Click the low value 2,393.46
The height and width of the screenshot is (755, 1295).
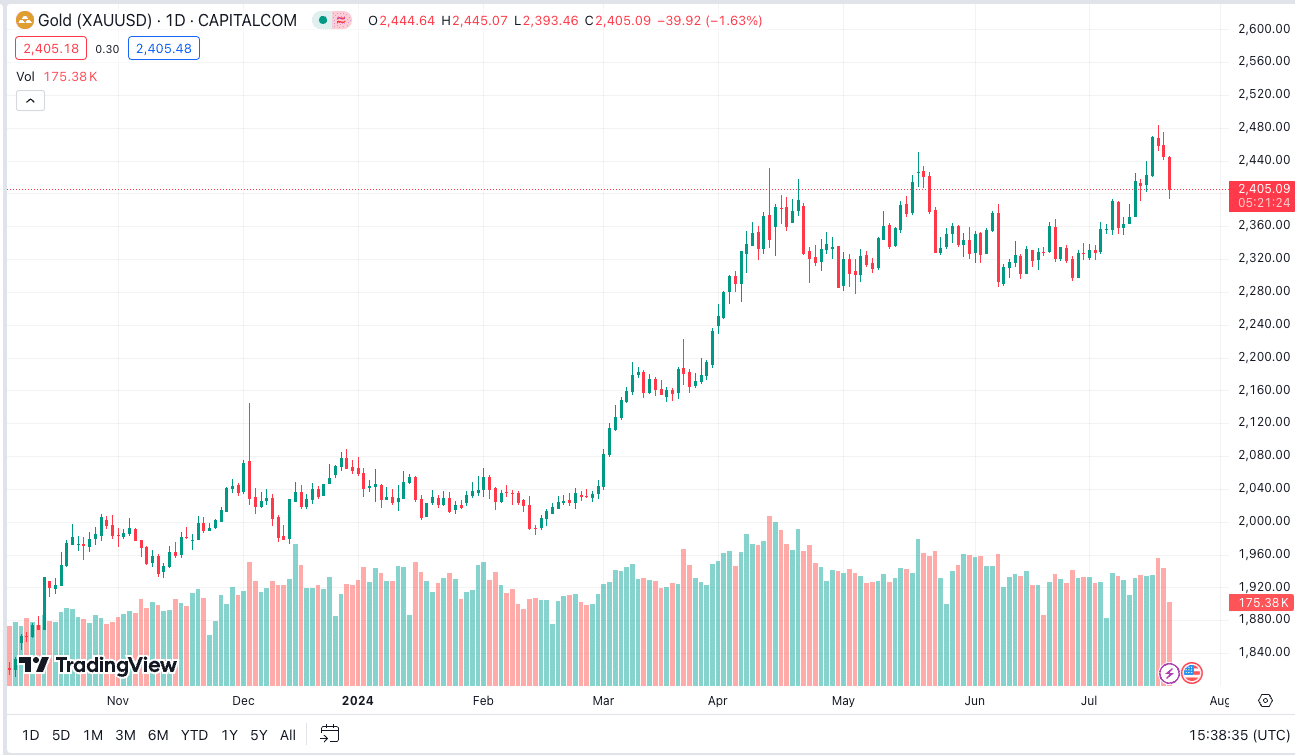[551, 20]
